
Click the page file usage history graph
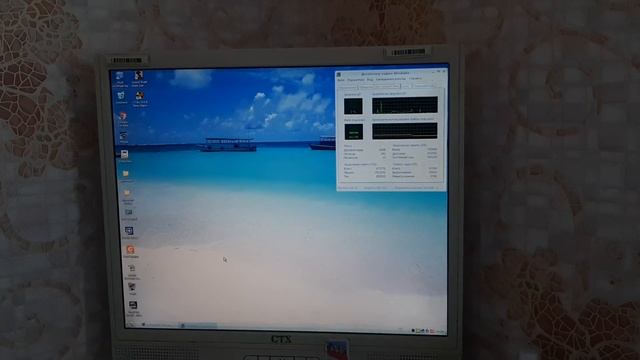point(404,131)
